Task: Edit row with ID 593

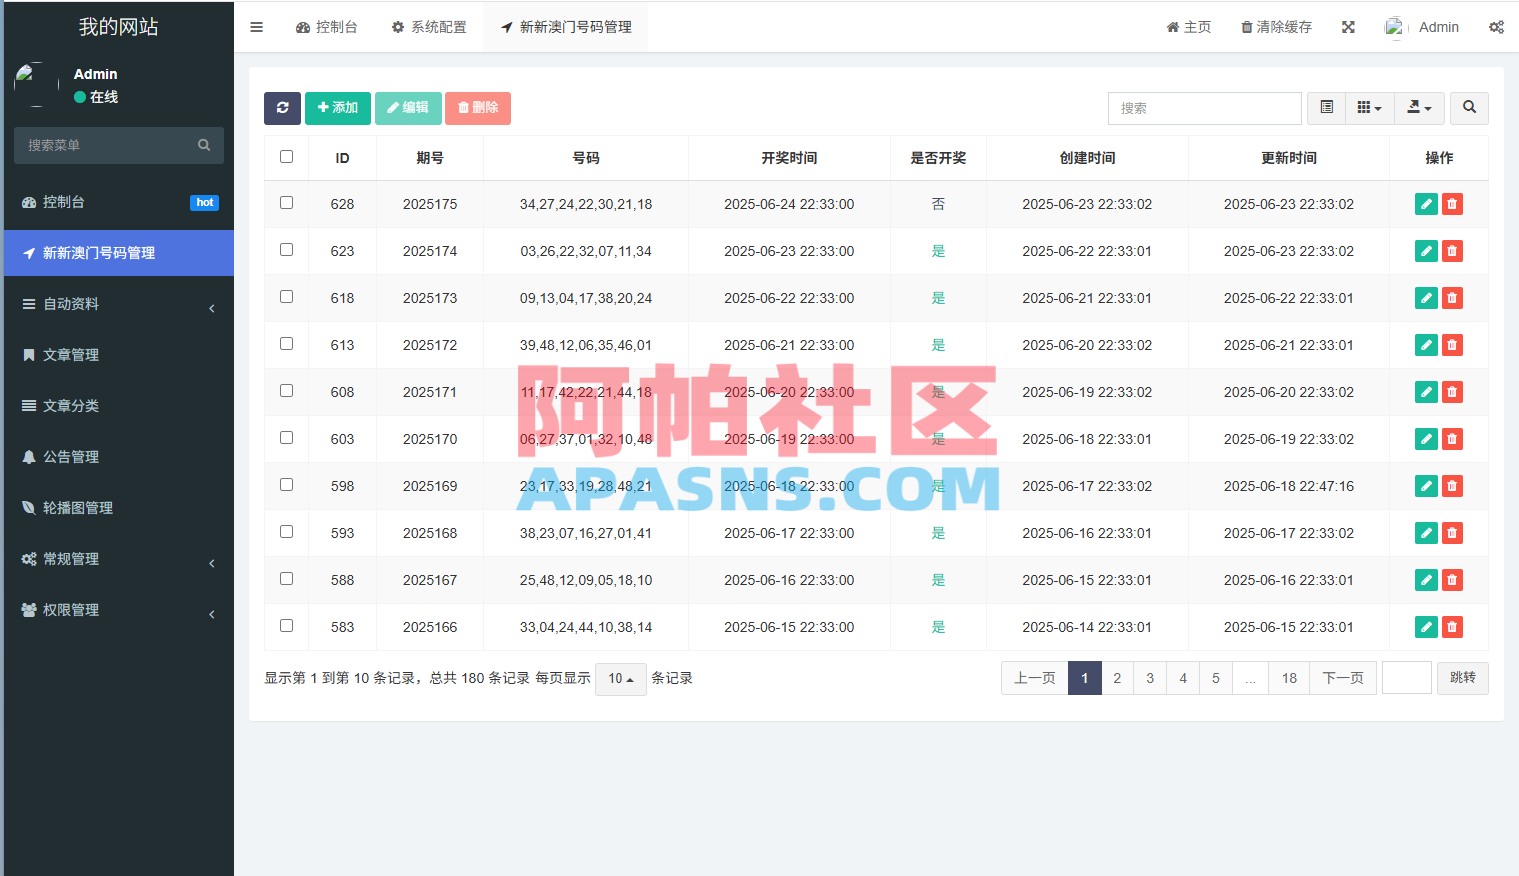Action: 1426,533
